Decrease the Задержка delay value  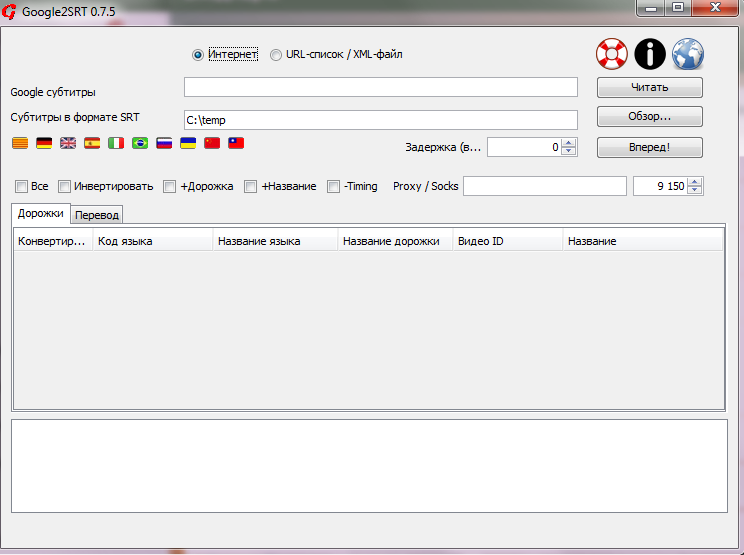coord(568,151)
